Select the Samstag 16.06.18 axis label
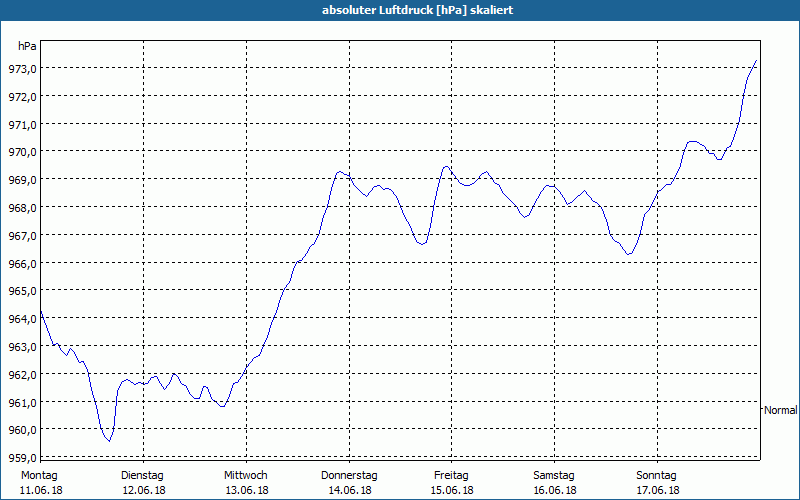 click(555, 483)
